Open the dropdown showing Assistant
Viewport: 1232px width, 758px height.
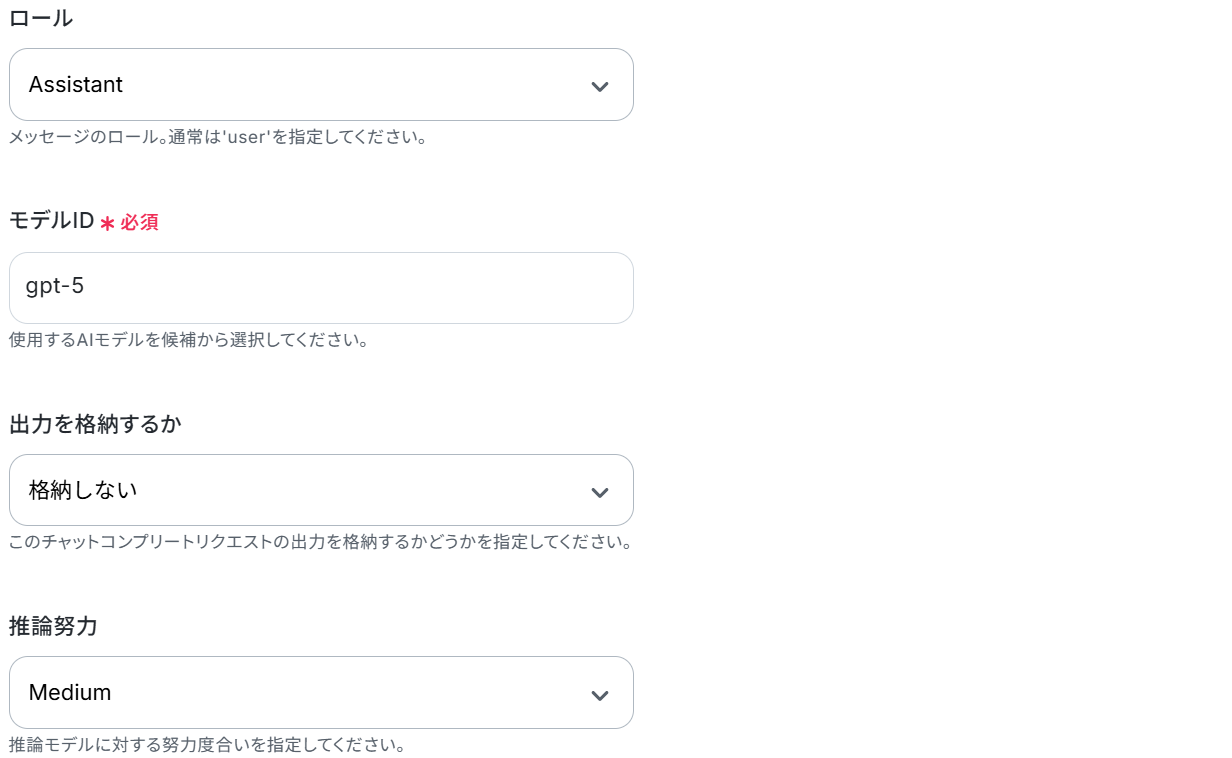320,85
